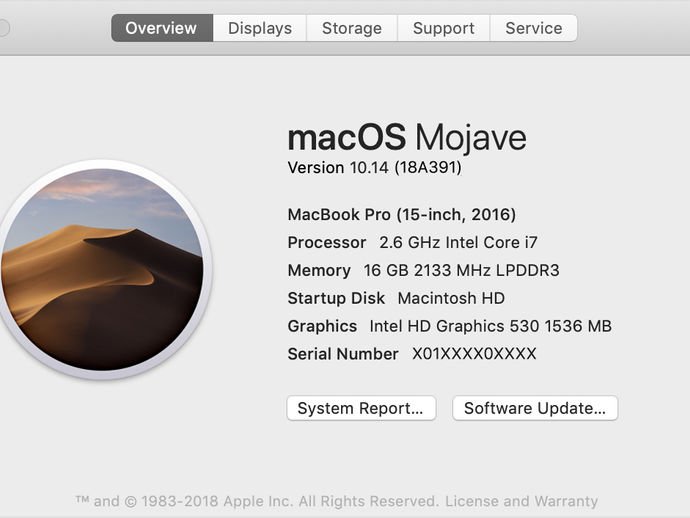Click the Mojave desert dune image

pyautogui.click(x=100, y=270)
